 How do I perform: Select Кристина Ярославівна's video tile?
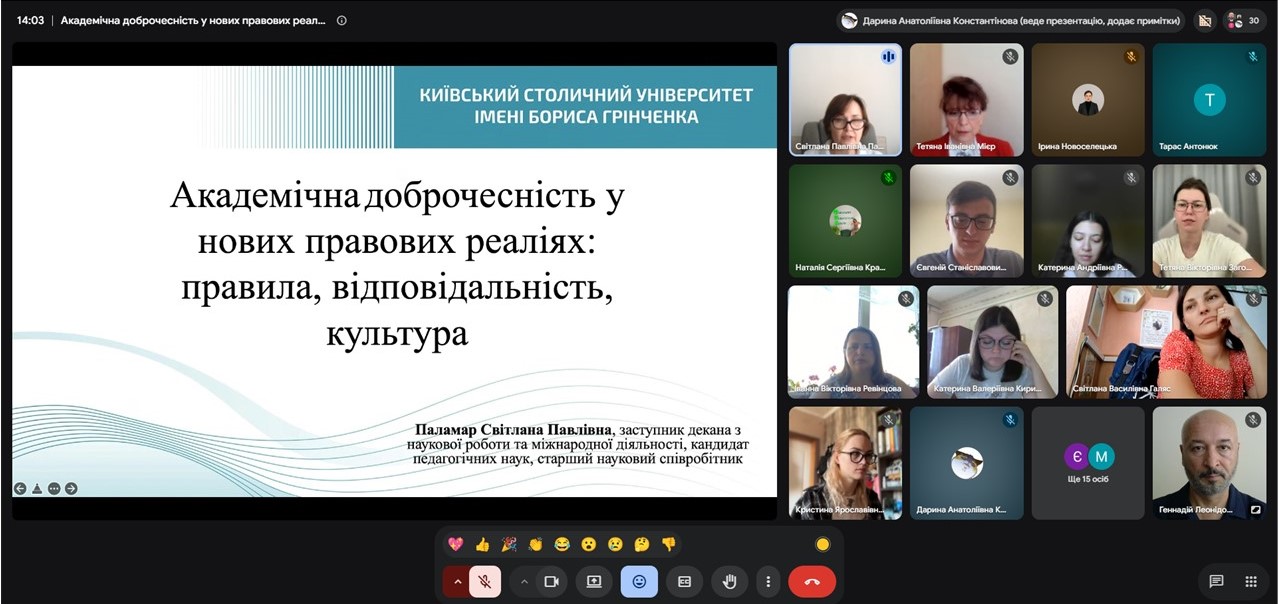click(x=845, y=463)
